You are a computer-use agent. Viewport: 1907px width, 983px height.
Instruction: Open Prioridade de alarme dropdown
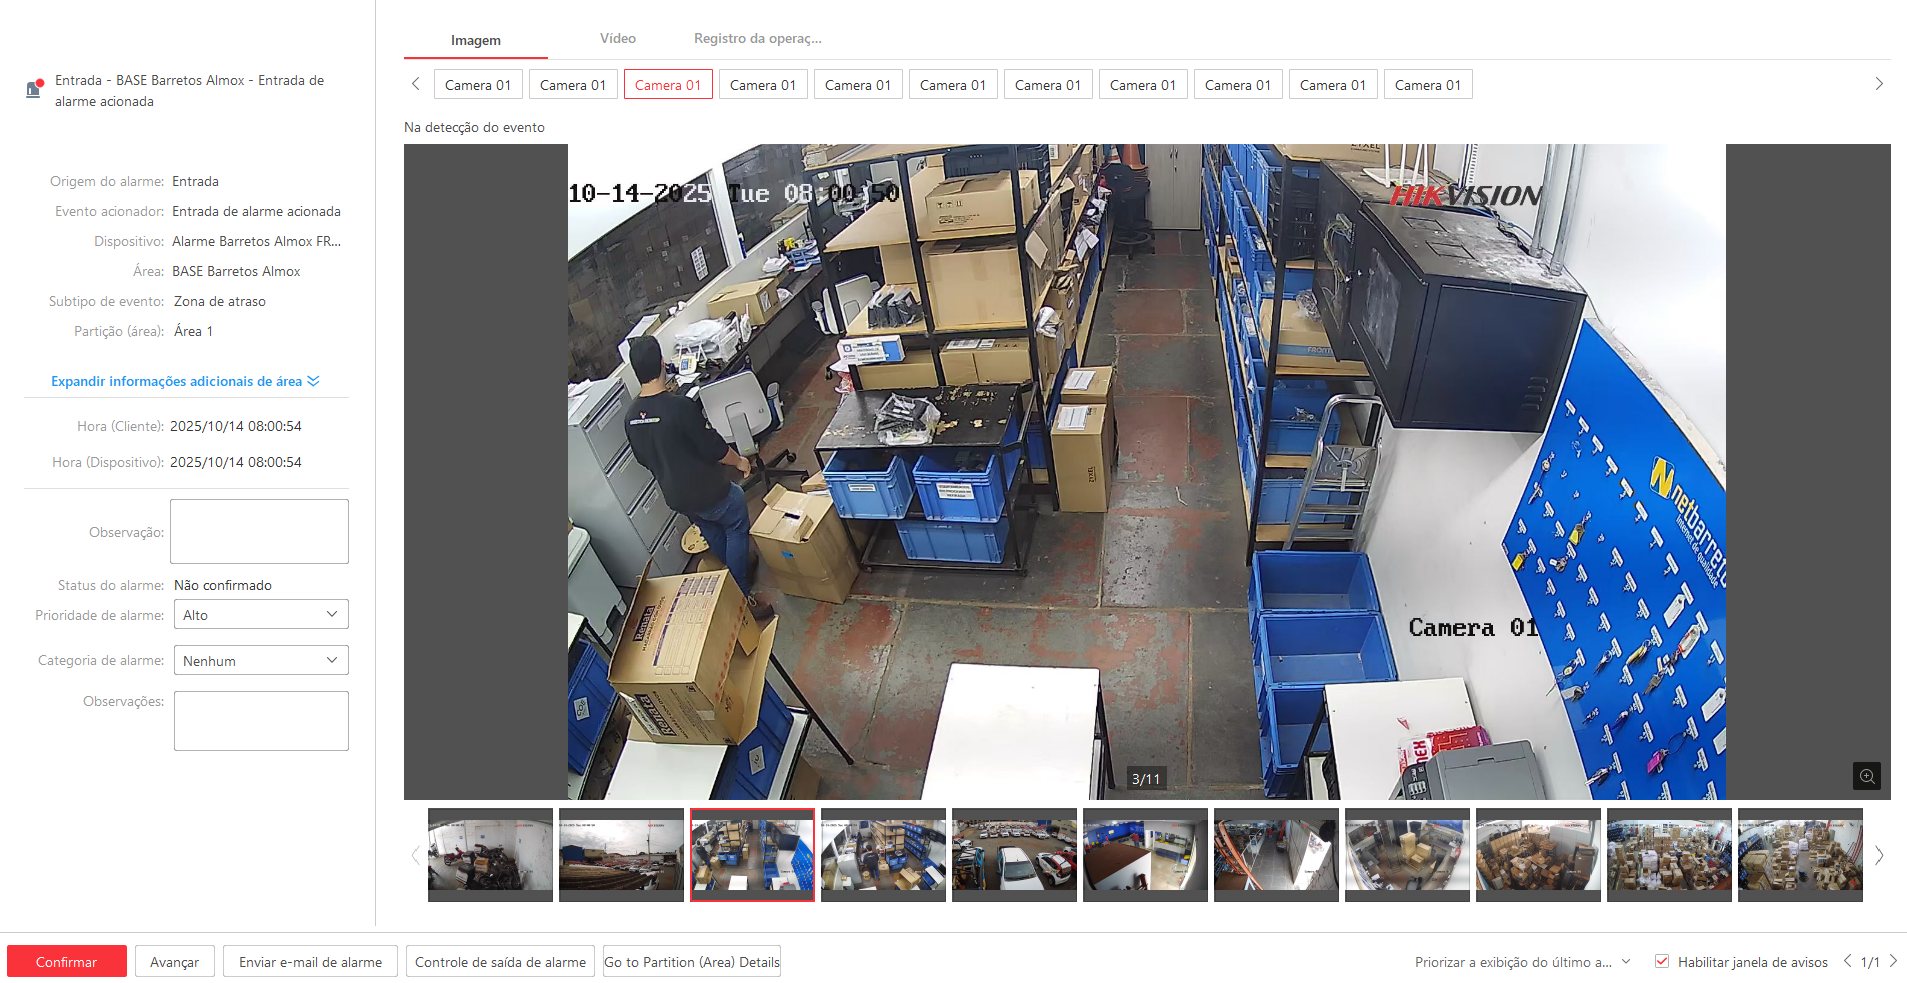pos(261,615)
